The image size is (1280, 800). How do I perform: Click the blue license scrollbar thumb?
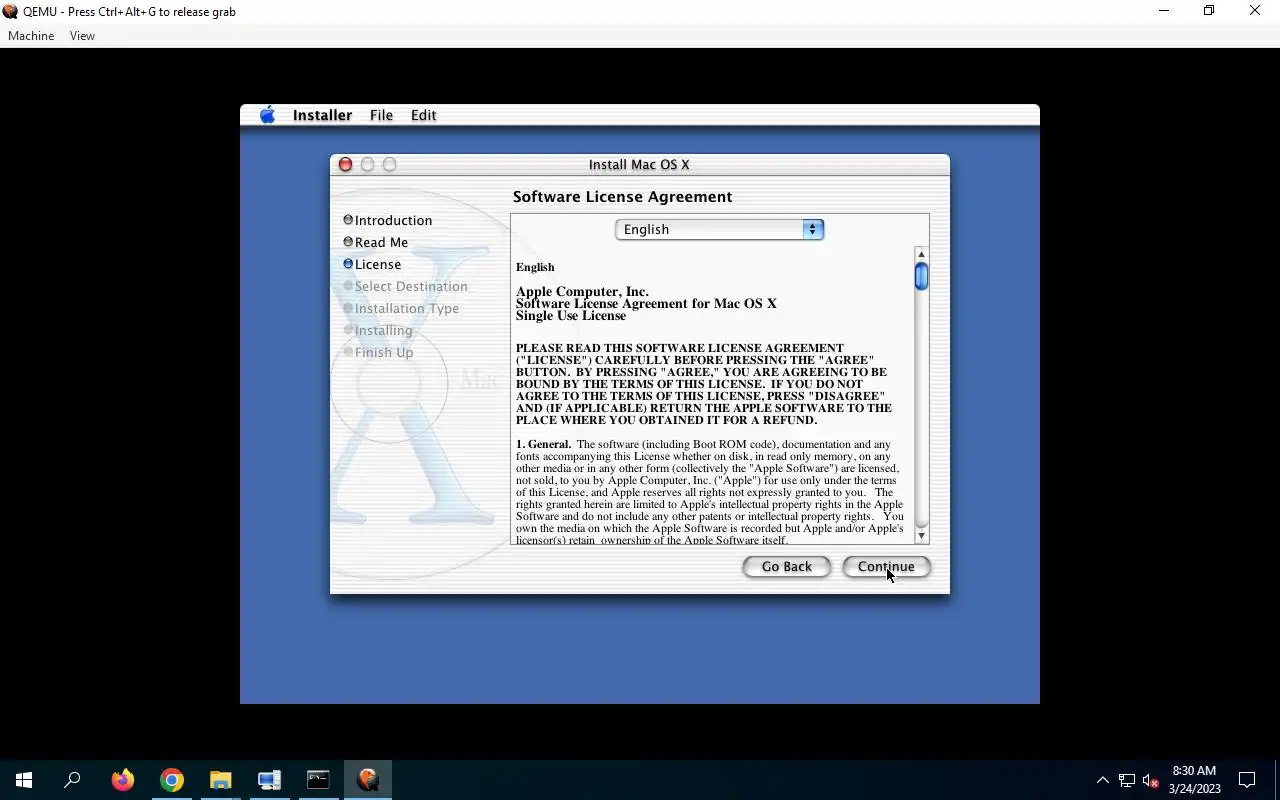tap(921, 276)
